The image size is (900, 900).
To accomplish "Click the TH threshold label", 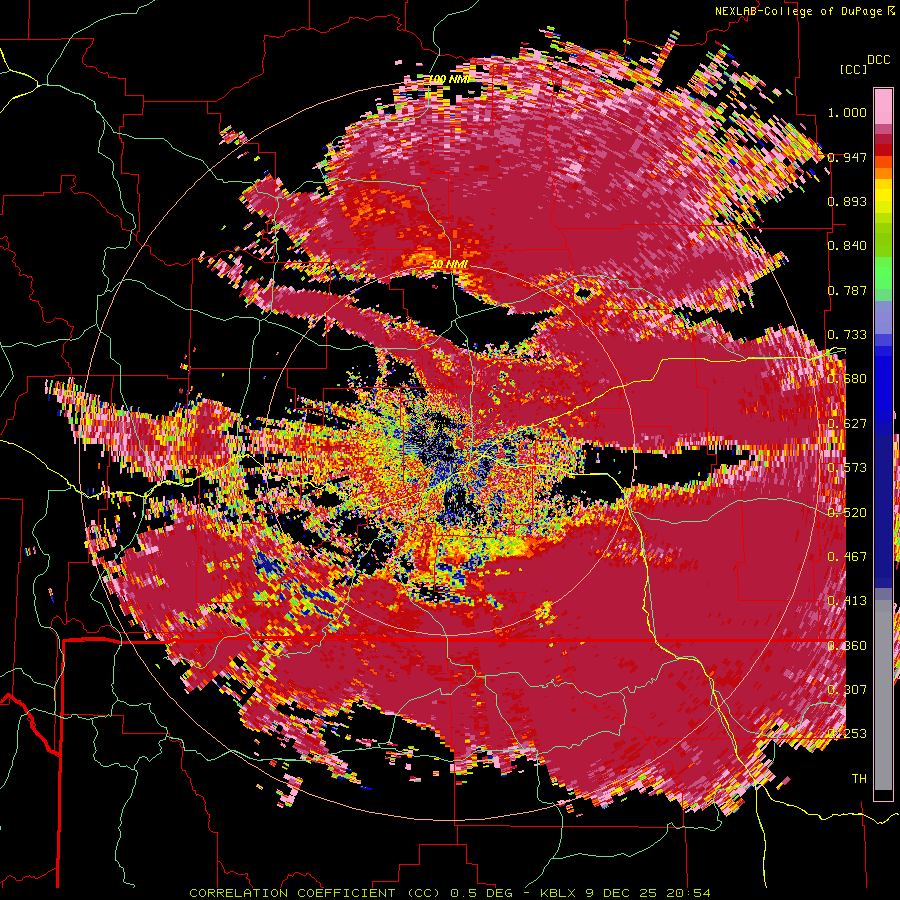I will click(x=859, y=779).
